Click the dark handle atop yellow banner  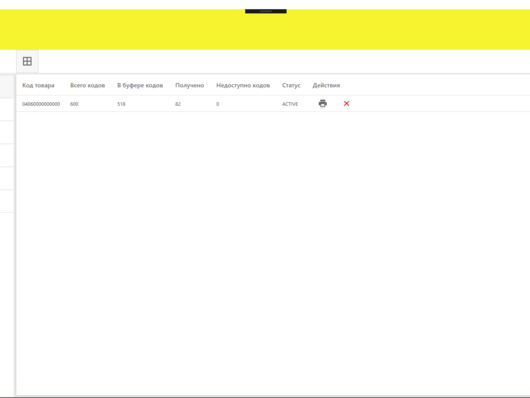click(x=266, y=11)
